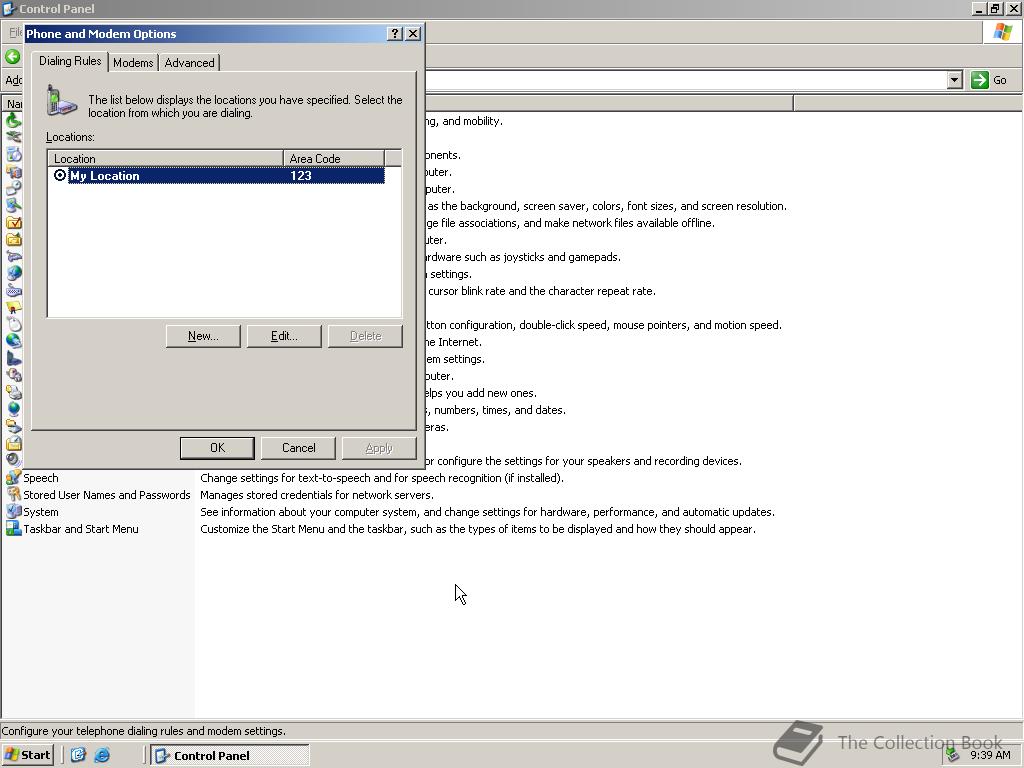The height and width of the screenshot is (768, 1024).
Task: Select the My Location row text
Action: 104,175
